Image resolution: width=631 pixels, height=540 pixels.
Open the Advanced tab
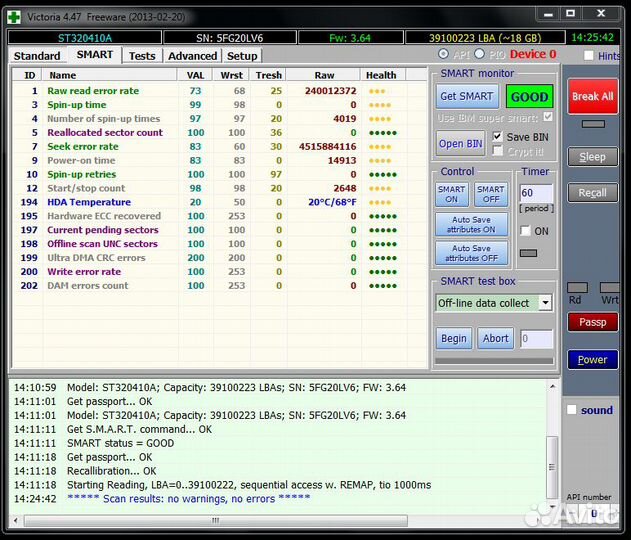[192, 56]
